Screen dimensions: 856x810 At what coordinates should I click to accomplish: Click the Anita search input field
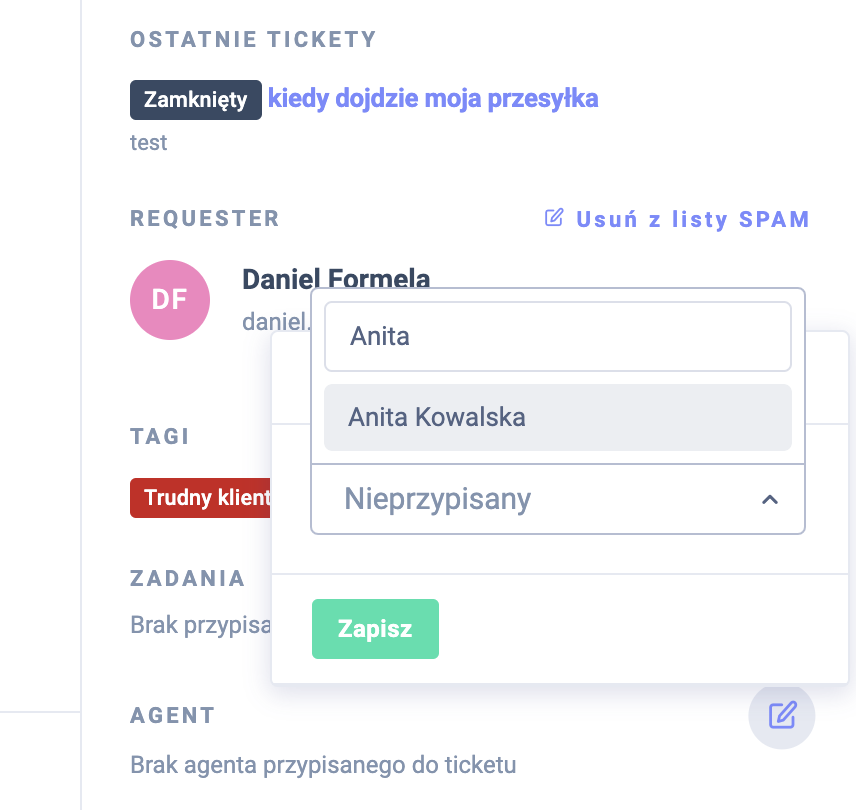pyautogui.click(x=558, y=337)
